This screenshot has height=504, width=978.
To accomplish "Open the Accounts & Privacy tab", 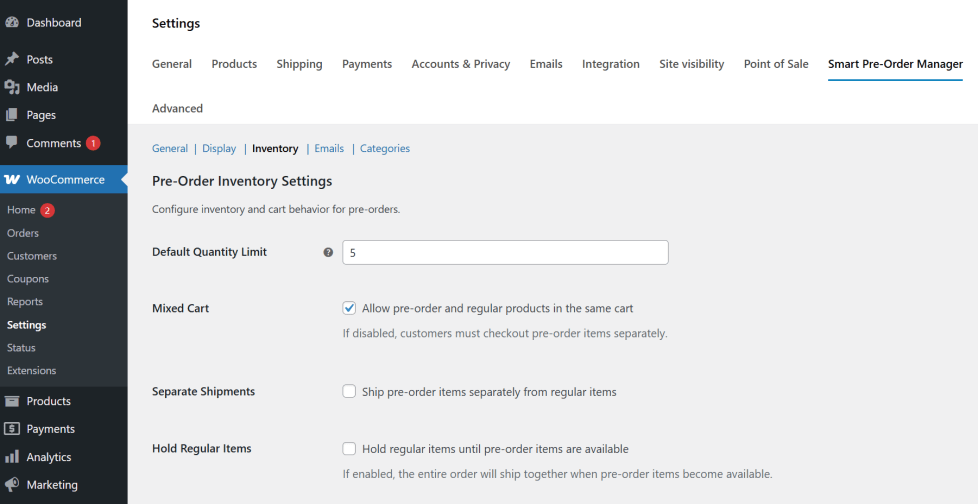I will (460, 64).
